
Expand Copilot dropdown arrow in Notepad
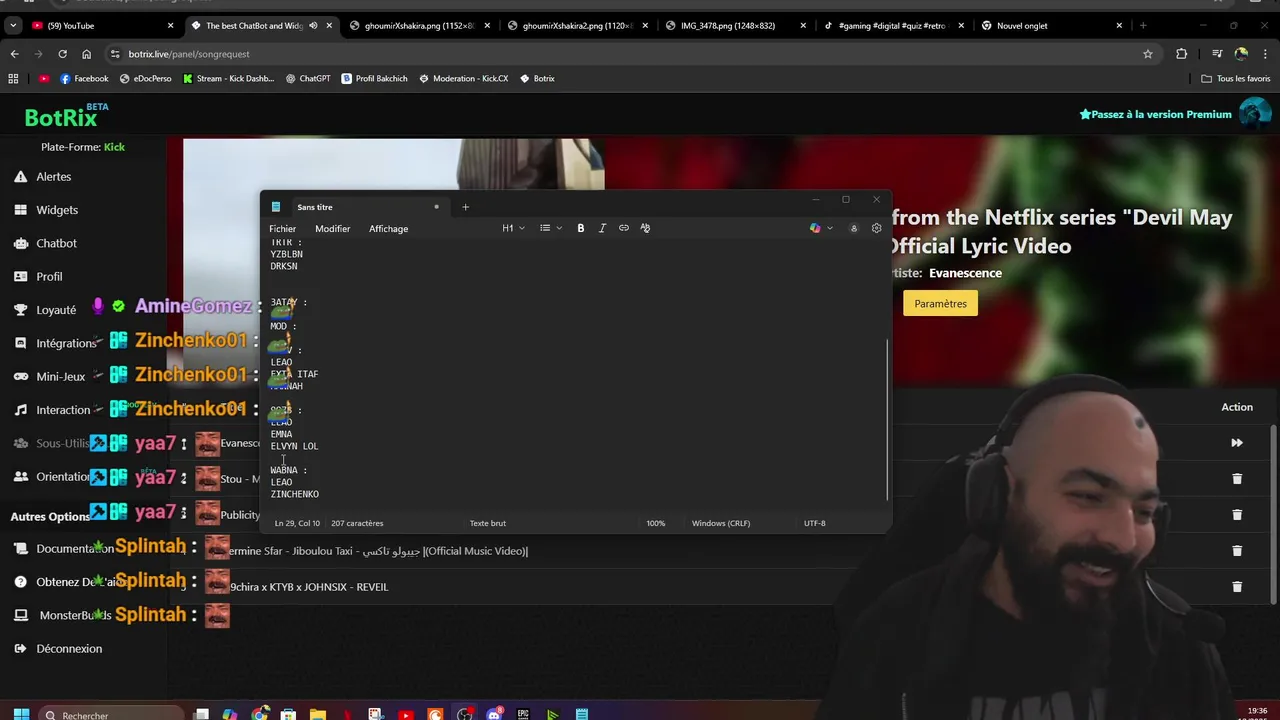[830, 228]
